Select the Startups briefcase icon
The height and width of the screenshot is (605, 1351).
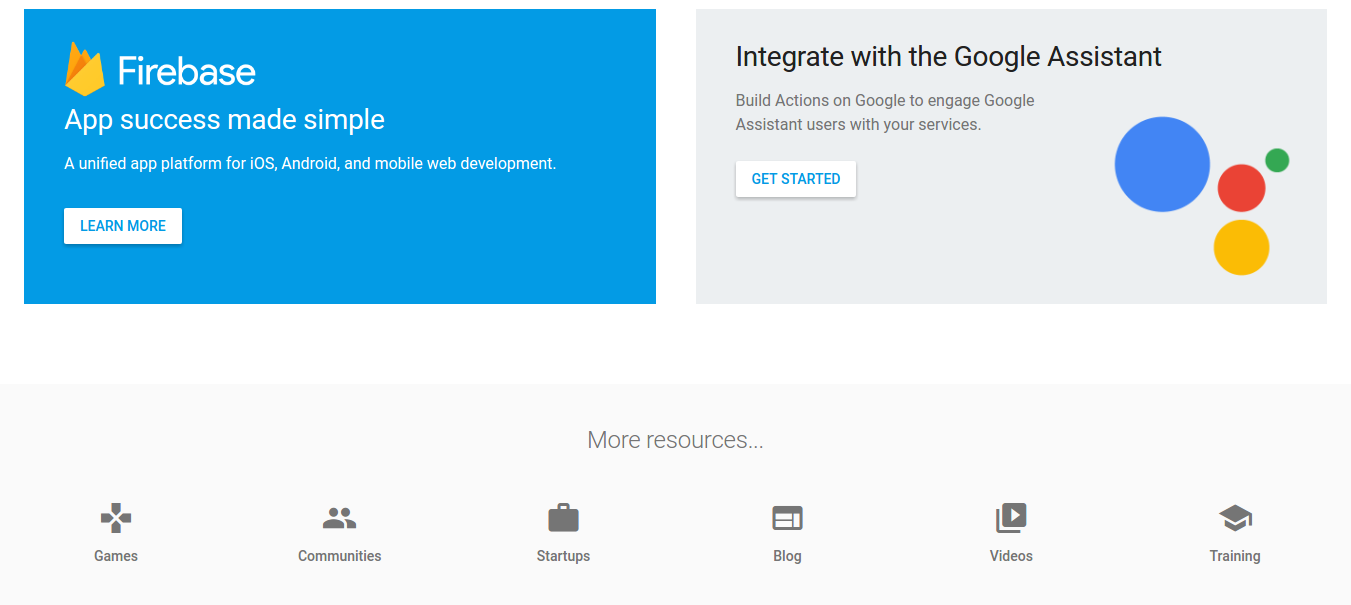[563, 518]
